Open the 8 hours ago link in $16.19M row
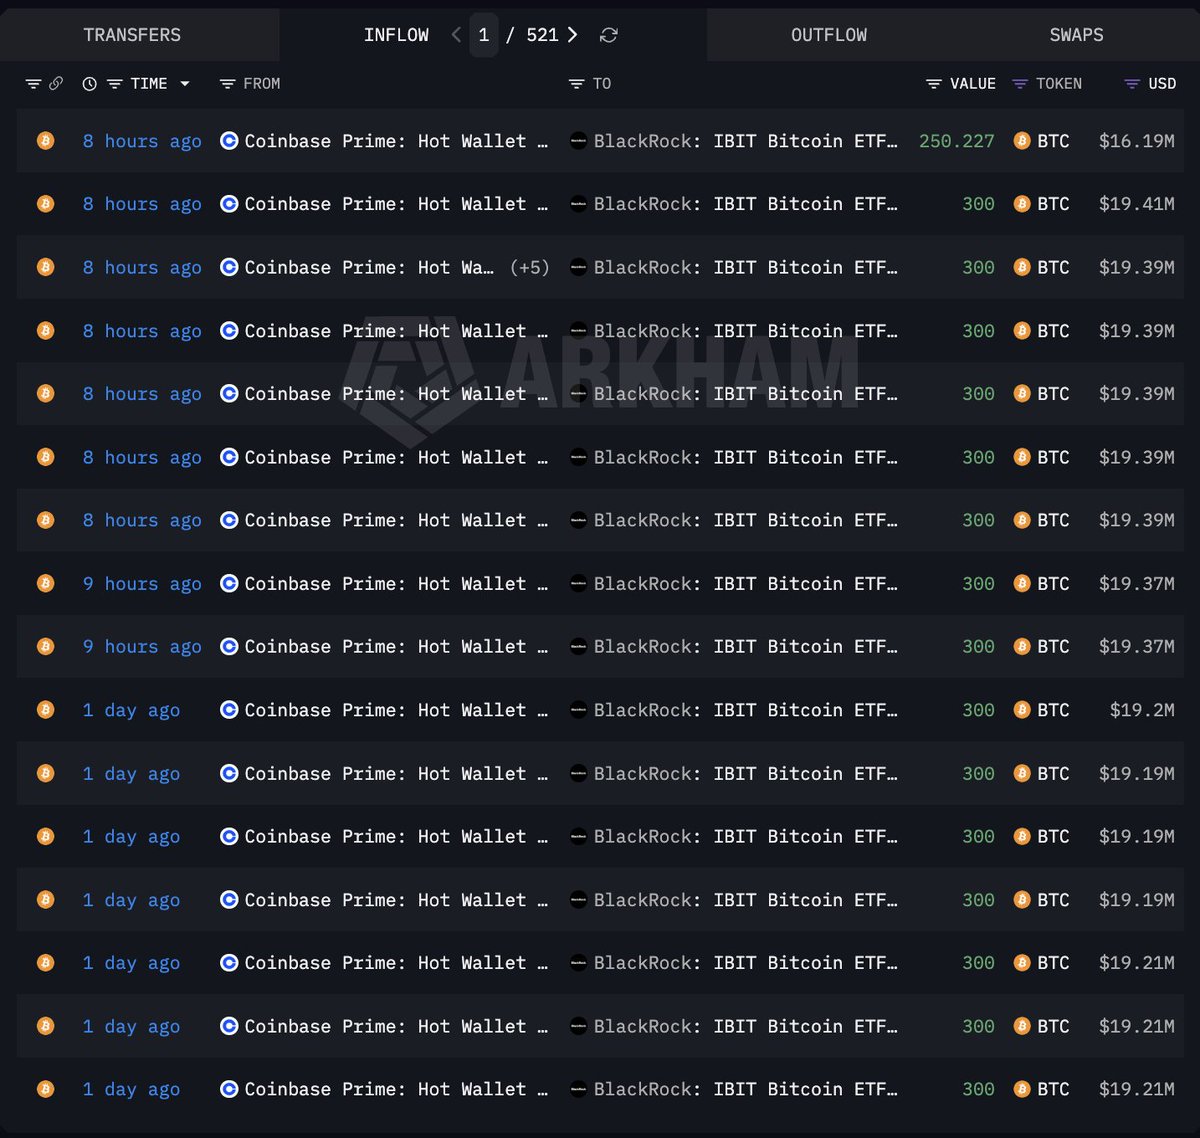1200x1138 pixels. click(142, 141)
